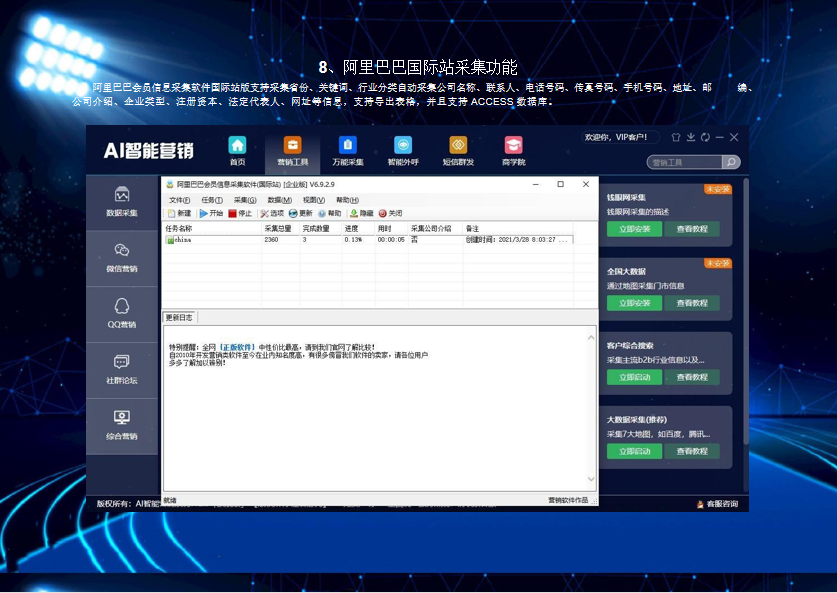Click the log pane scroll up arrow
This screenshot has width=837, height=593.
click(x=591, y=337)
